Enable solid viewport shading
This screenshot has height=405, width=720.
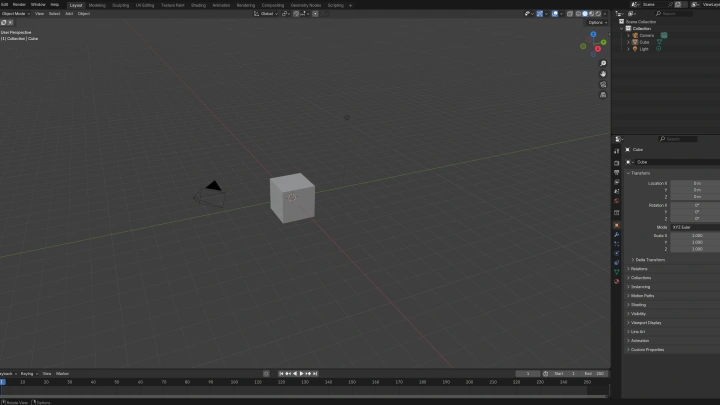tap(585, 14)
